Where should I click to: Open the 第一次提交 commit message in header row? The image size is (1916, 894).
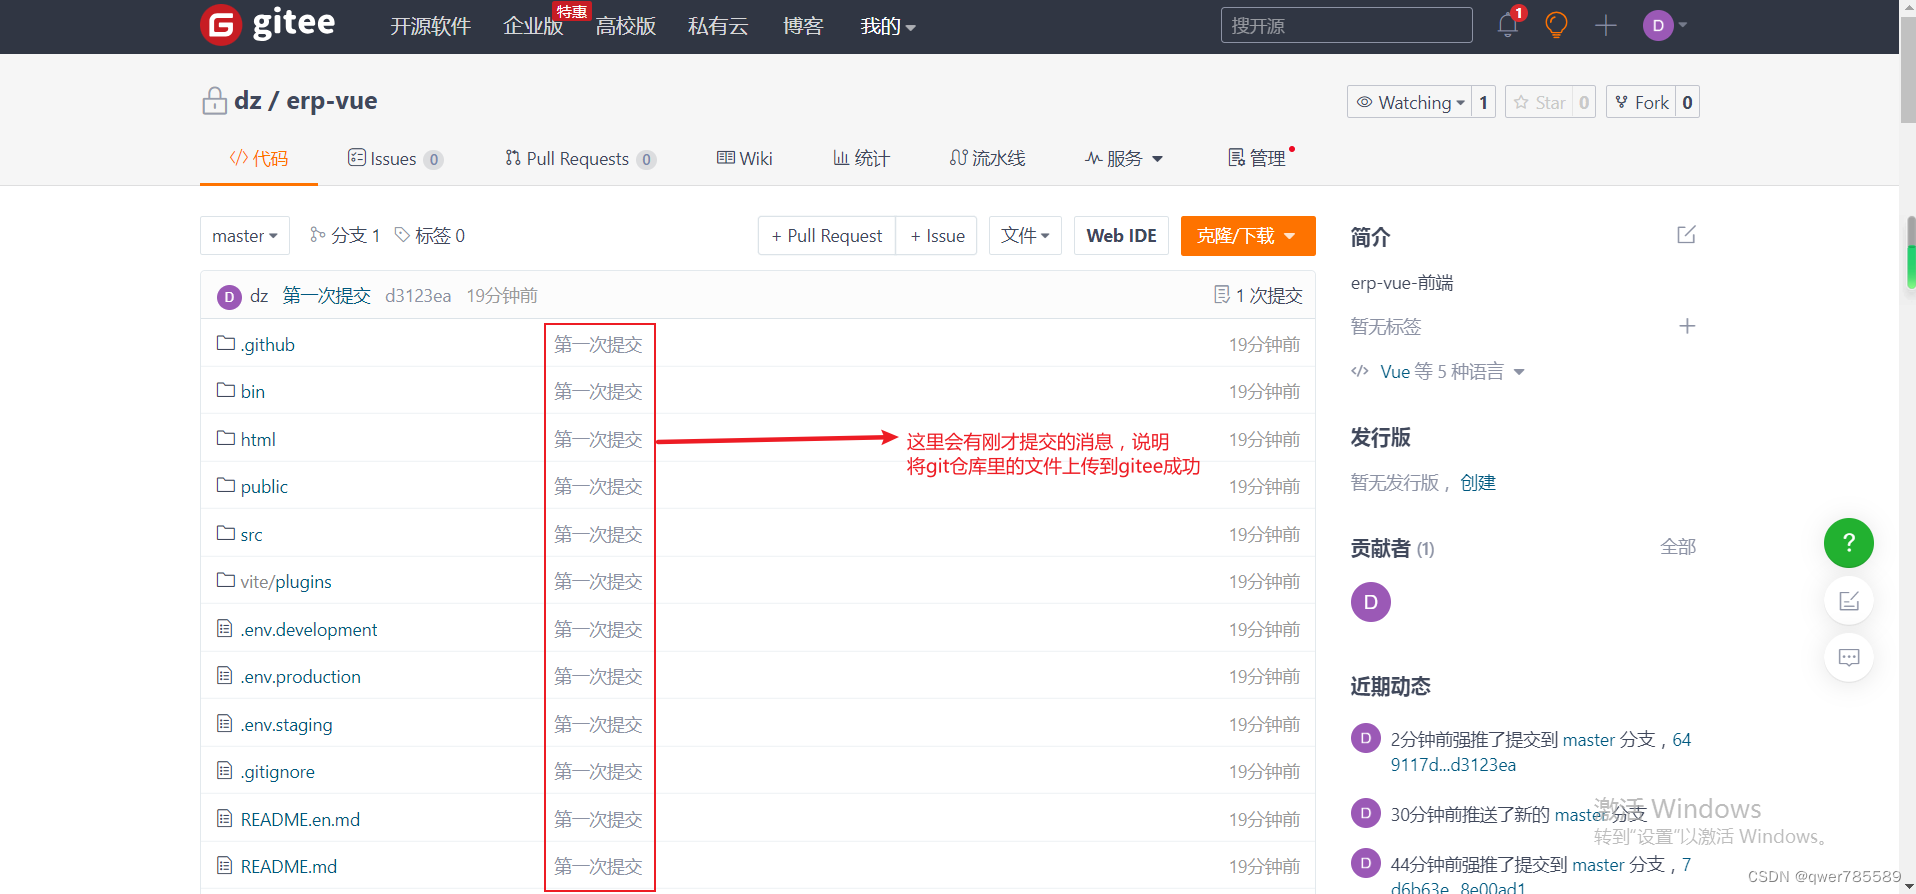(x=327, y=296)
